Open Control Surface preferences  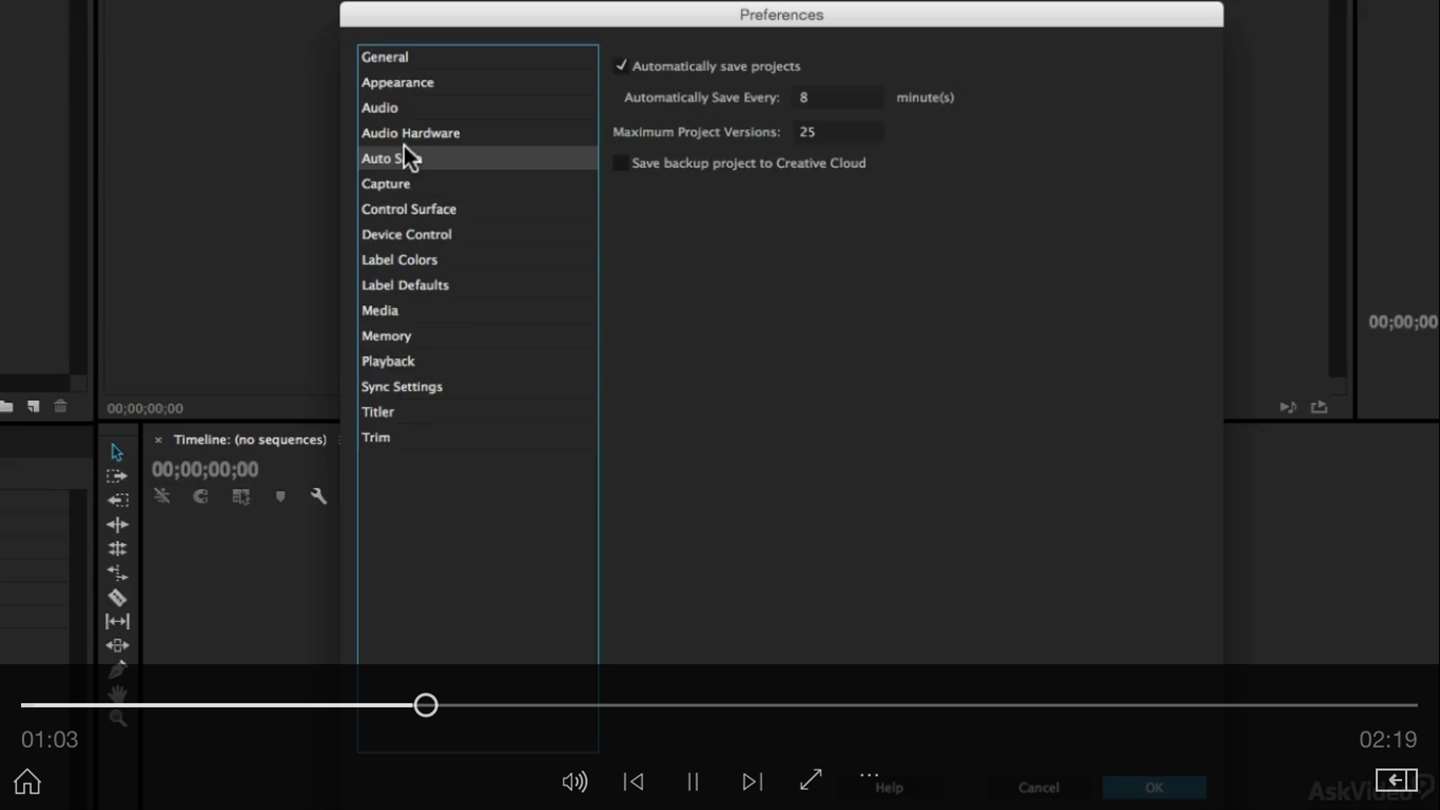(478, 209)
